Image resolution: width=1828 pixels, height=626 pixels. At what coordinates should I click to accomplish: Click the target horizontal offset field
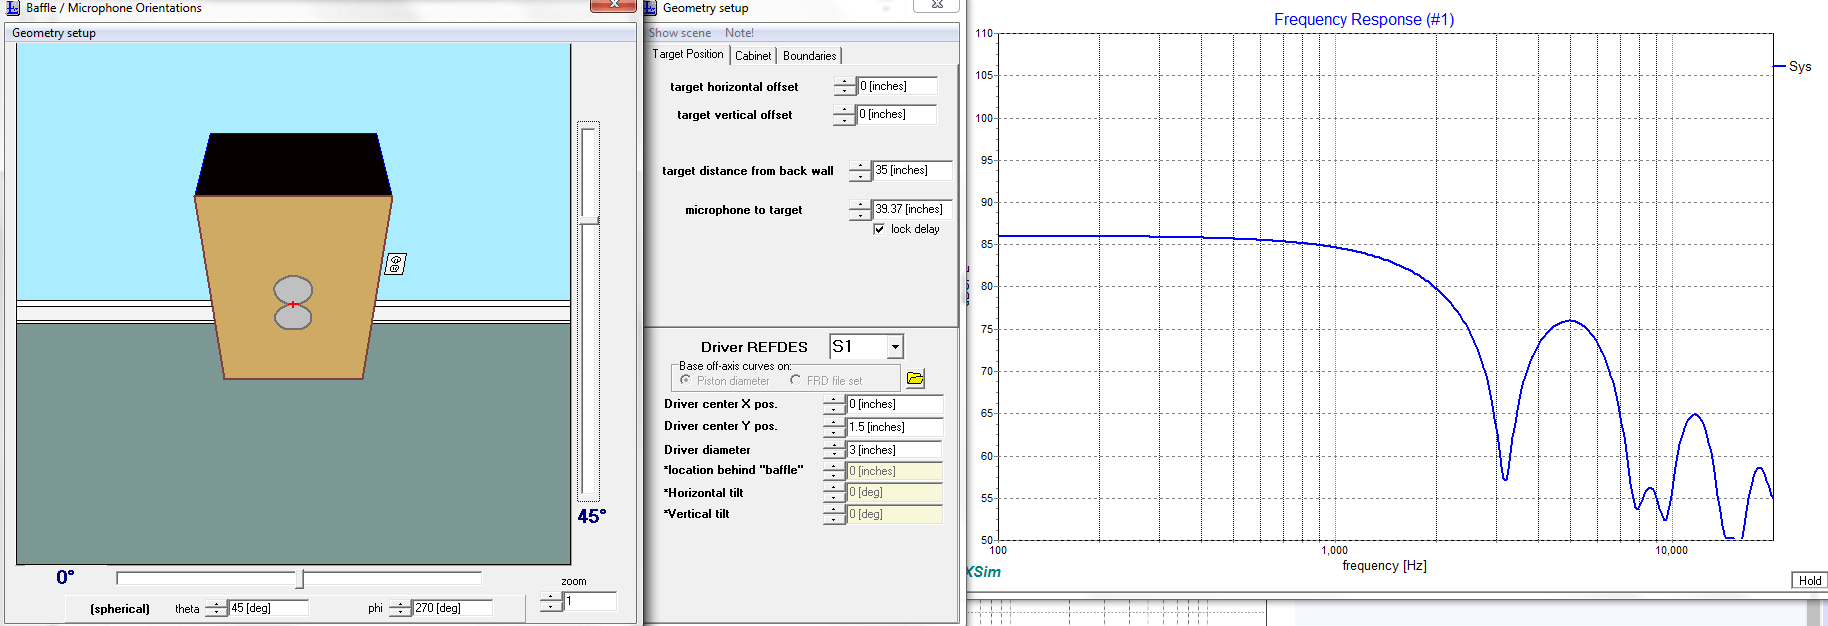(897, 86)
